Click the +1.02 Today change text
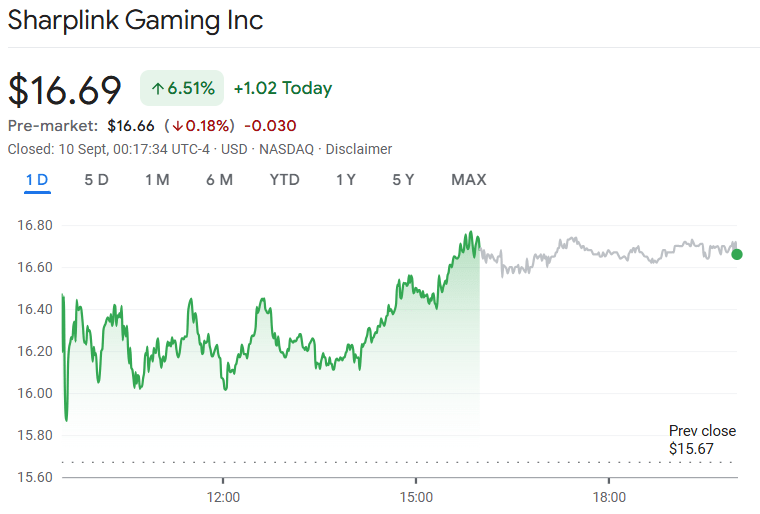The image size is (760, 514). [282, 88]
